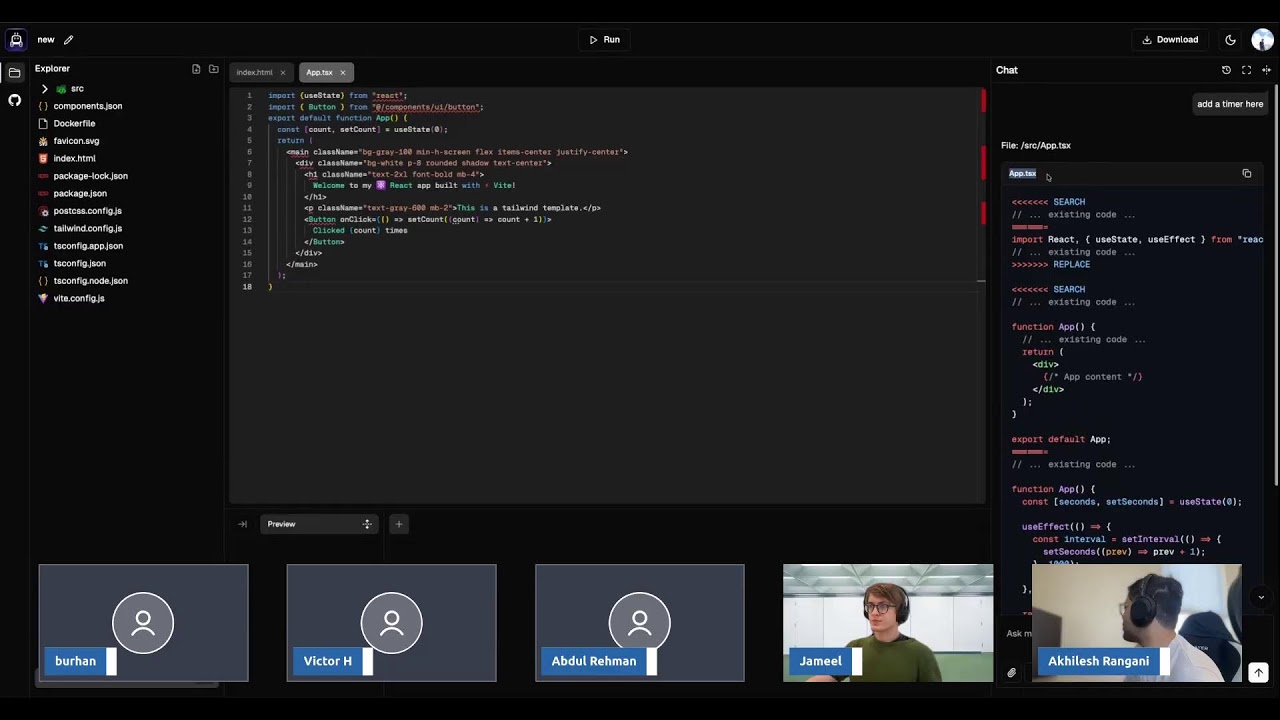Toggle dark mode moon icon

coord(1230,40)
